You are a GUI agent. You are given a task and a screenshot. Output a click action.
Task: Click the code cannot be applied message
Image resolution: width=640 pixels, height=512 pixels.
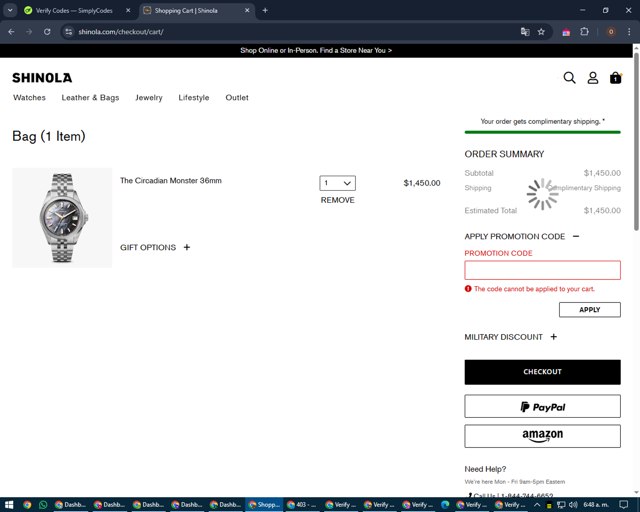534,289
